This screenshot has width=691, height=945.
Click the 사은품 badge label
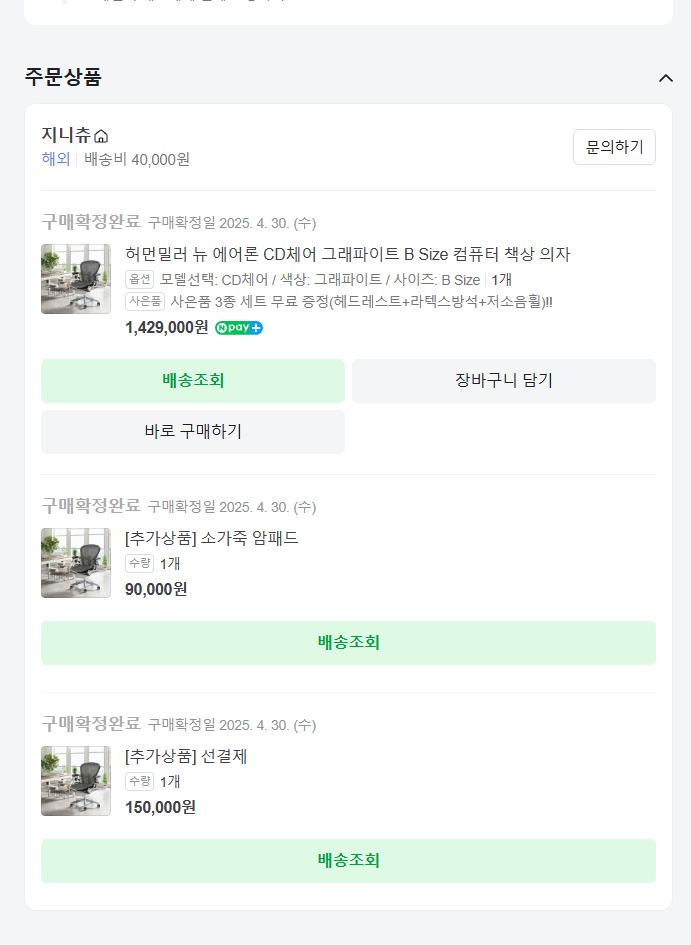click(x=145, y=301)
